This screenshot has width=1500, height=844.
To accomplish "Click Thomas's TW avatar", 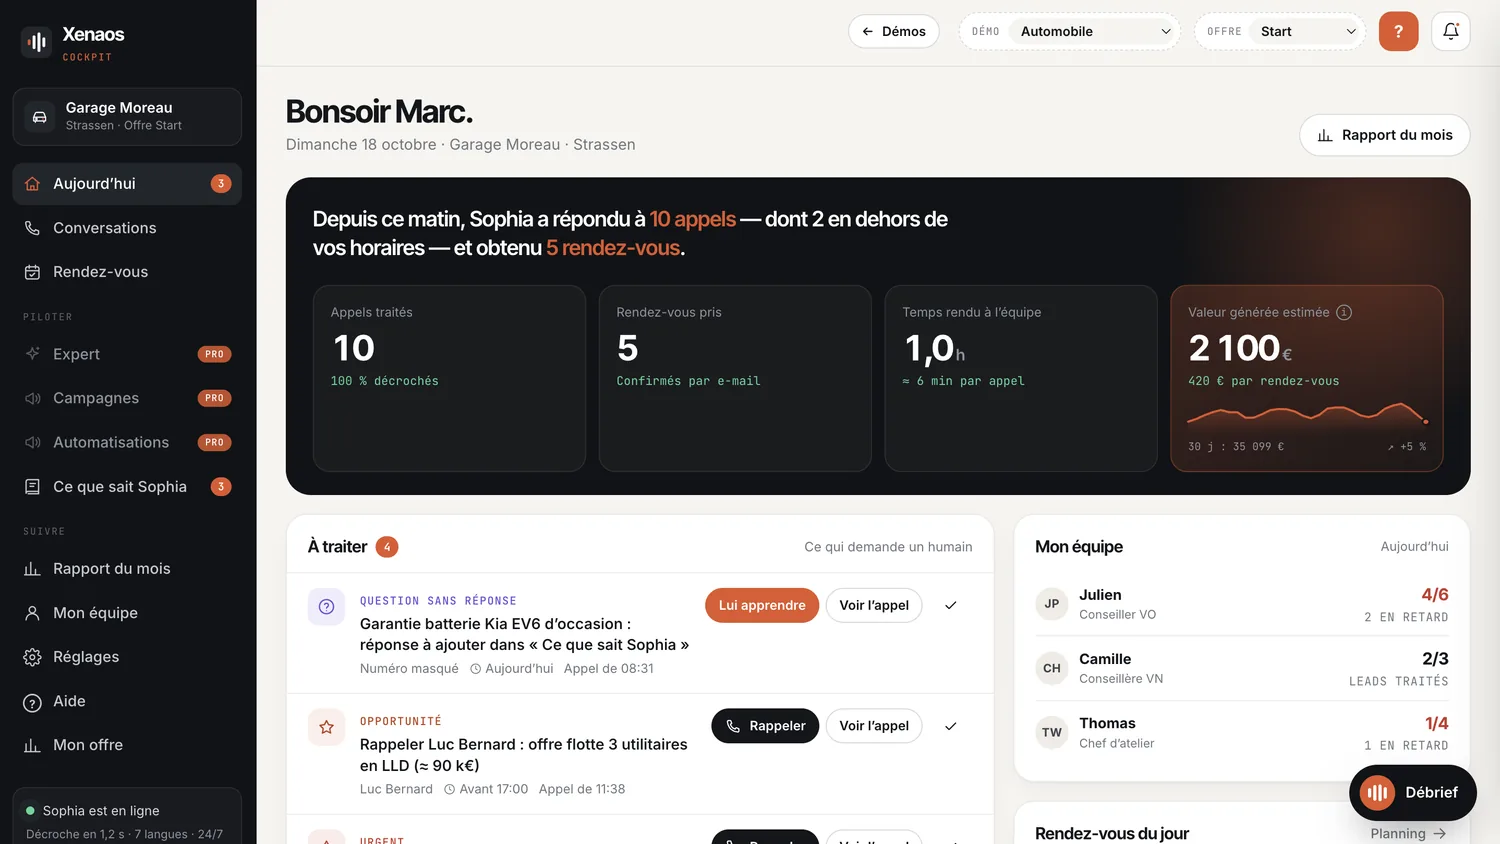I will tap(1052, 732).
